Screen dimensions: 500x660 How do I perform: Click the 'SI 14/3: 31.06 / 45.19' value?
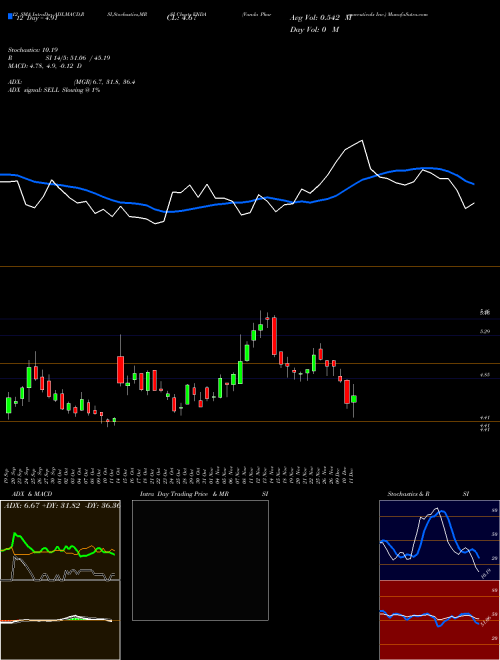[78, 58]
